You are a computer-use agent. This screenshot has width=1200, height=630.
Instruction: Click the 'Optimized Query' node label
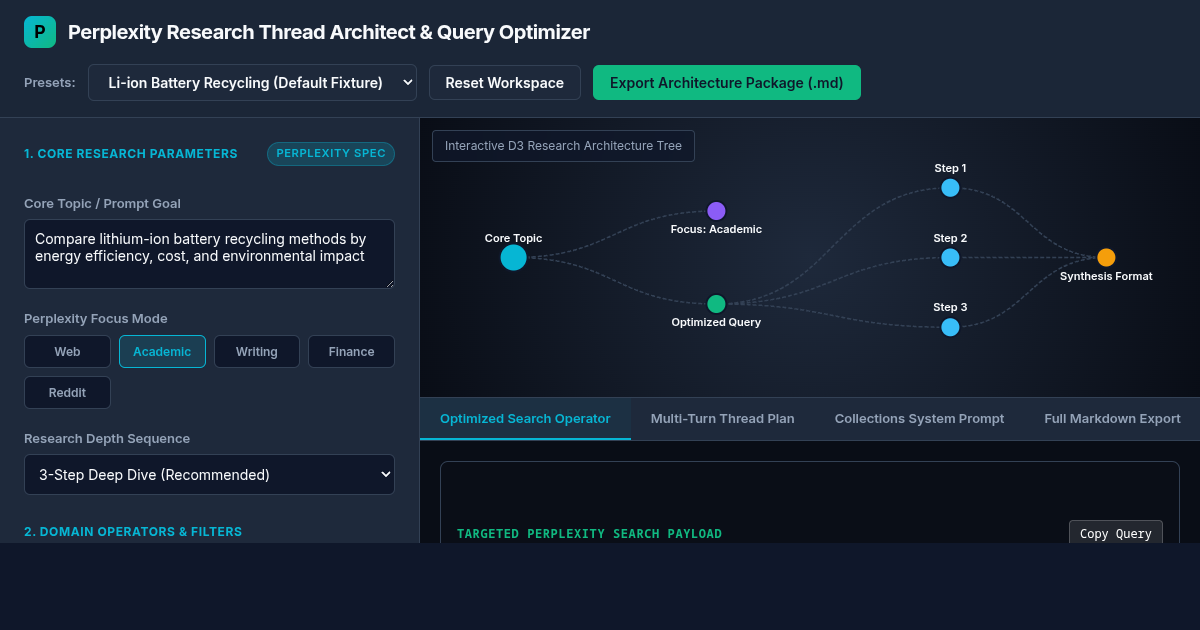(x=716, y=322)
